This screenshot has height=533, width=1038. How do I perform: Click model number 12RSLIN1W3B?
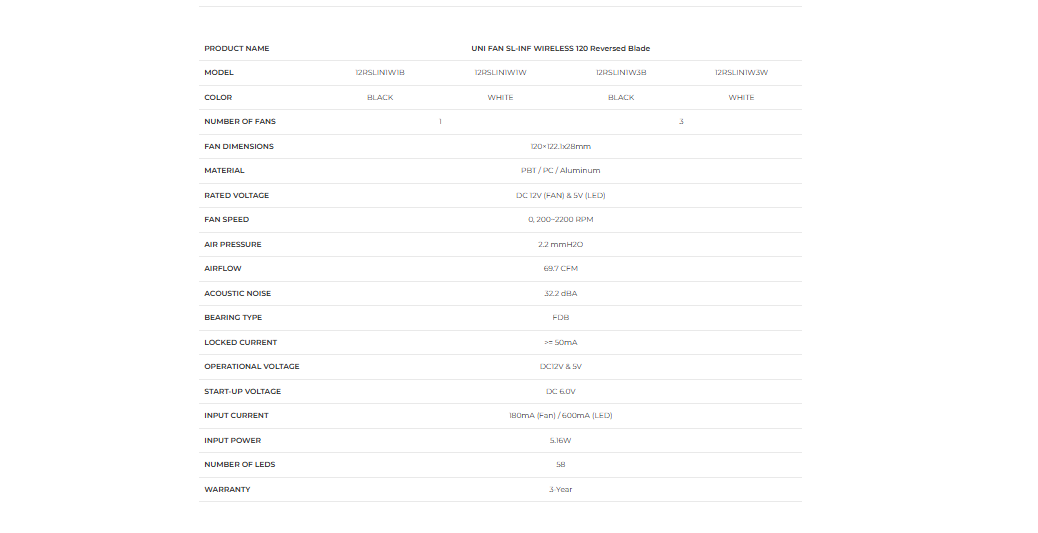[621, 73]
